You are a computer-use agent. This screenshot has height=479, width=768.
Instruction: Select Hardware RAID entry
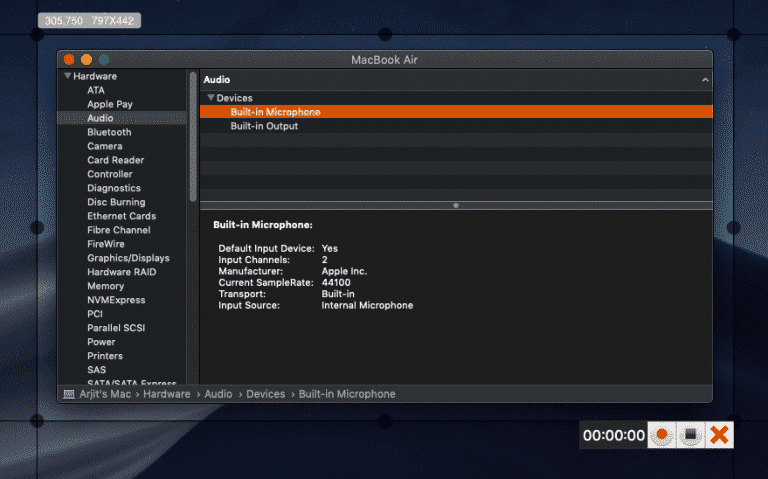click(121, 272)
